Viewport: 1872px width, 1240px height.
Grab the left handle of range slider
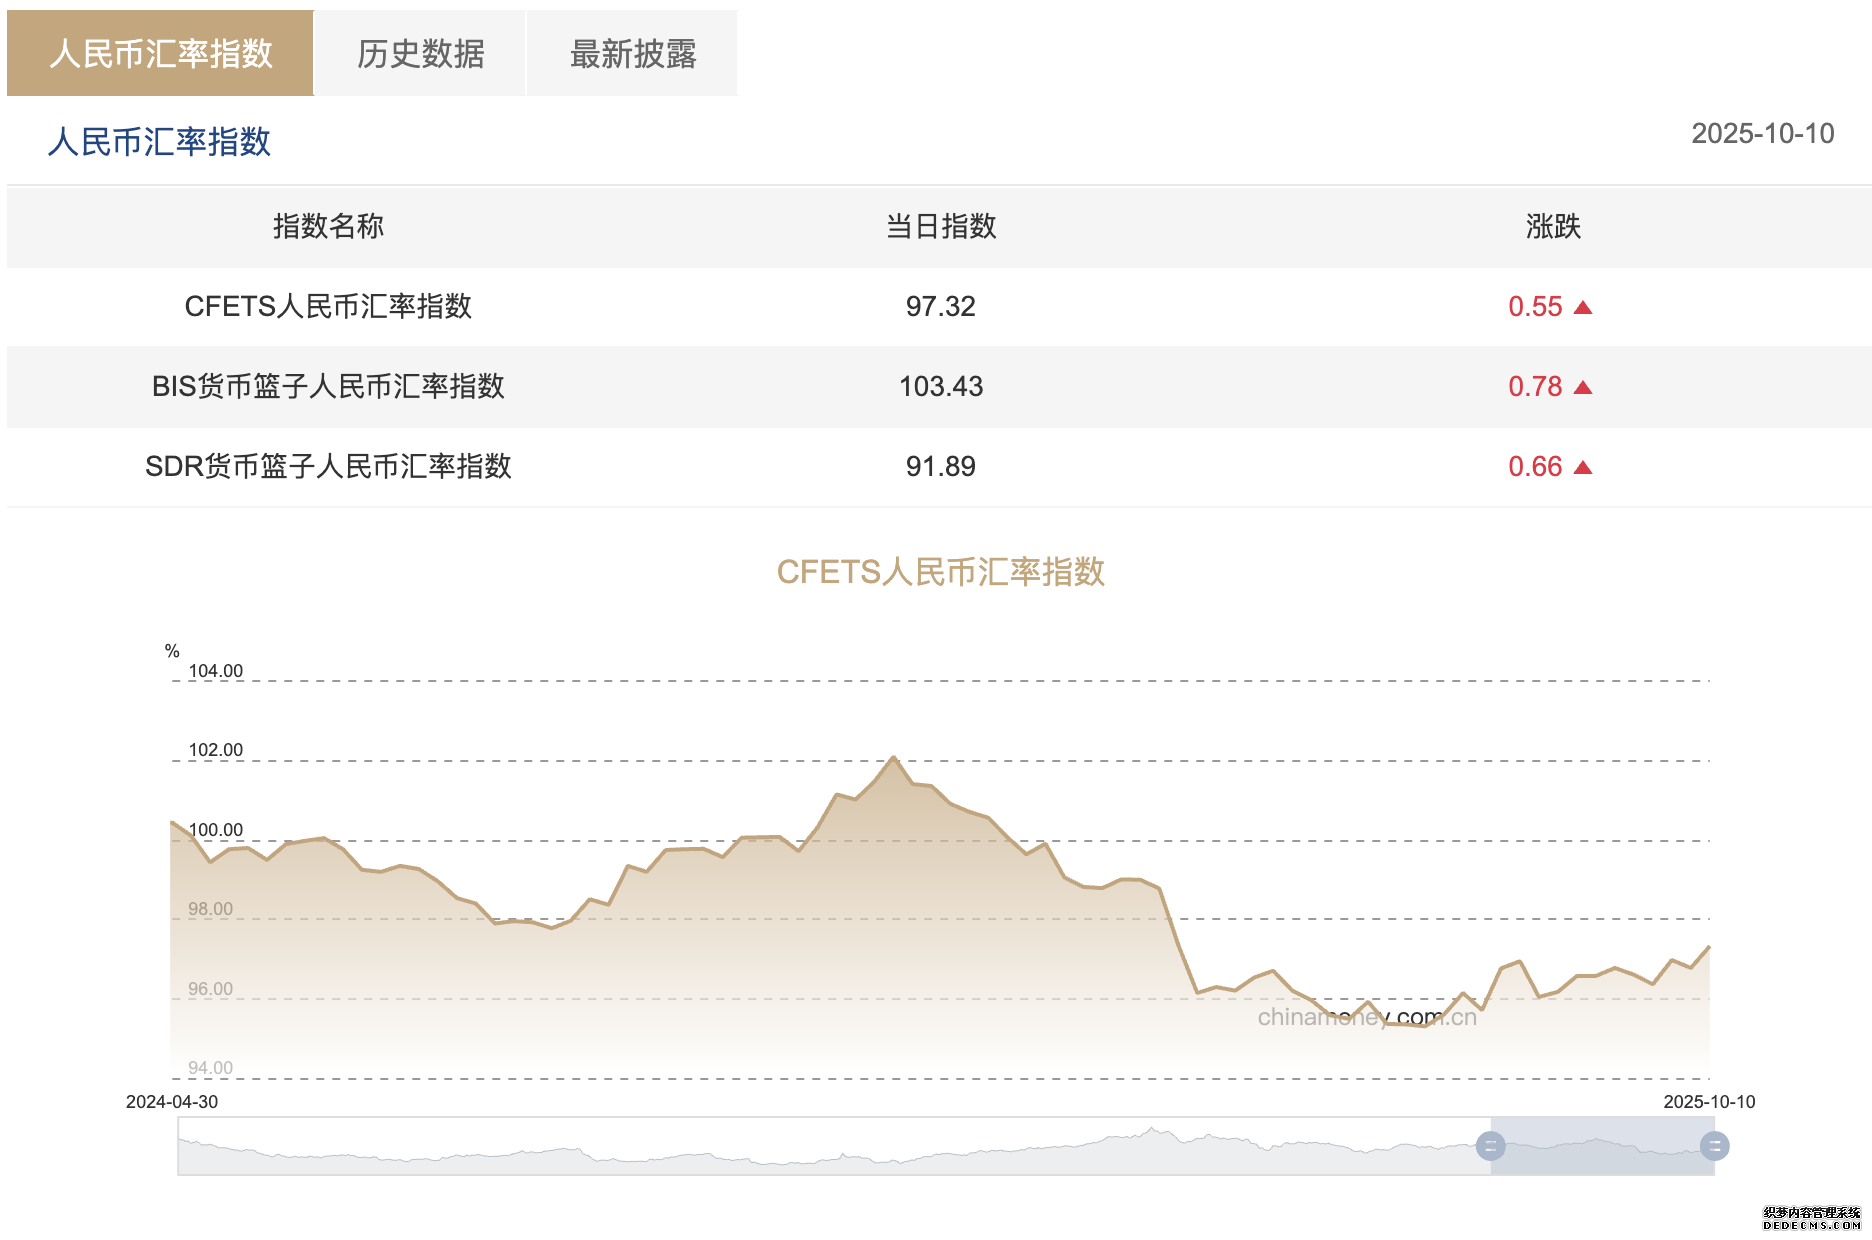(x=1490, y=1146)
